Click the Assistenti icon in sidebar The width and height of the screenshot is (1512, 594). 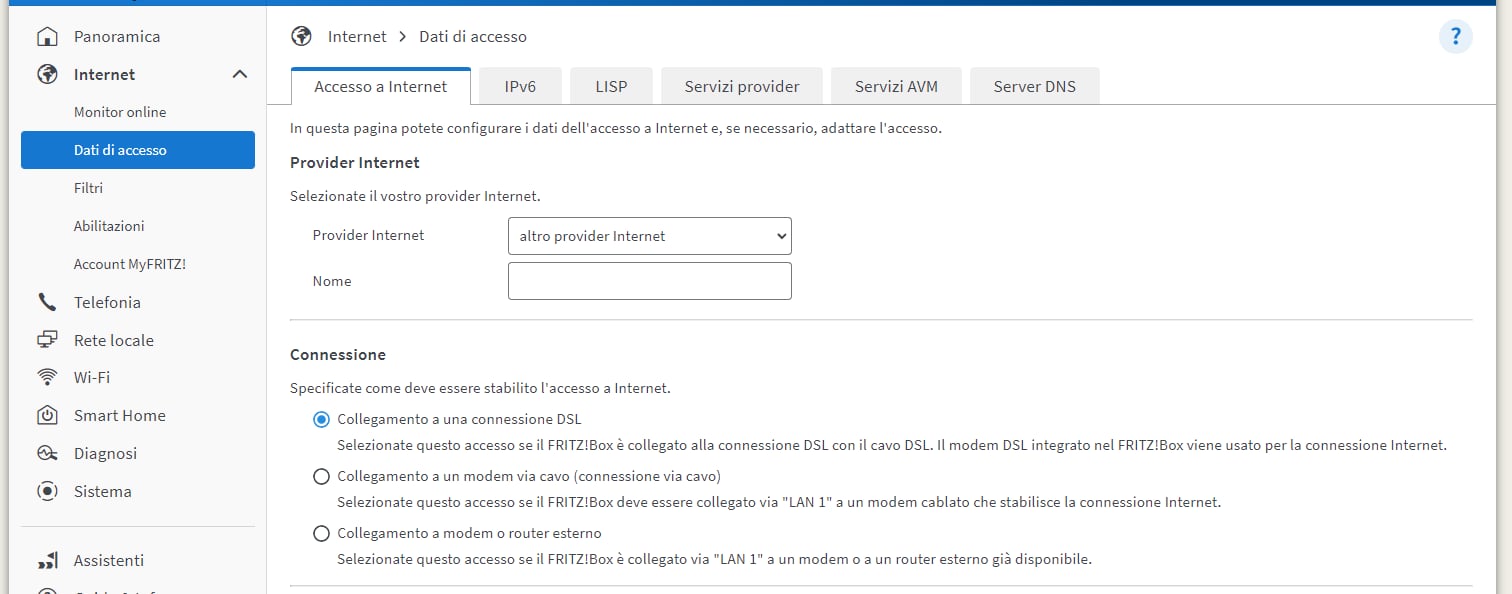tap(47, 560)
